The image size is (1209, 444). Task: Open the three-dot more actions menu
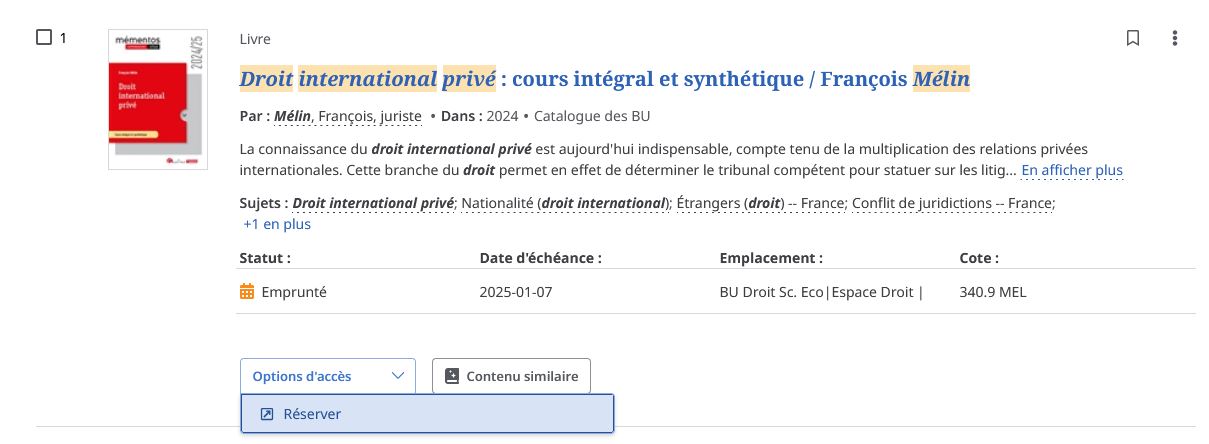point(1175,38)
